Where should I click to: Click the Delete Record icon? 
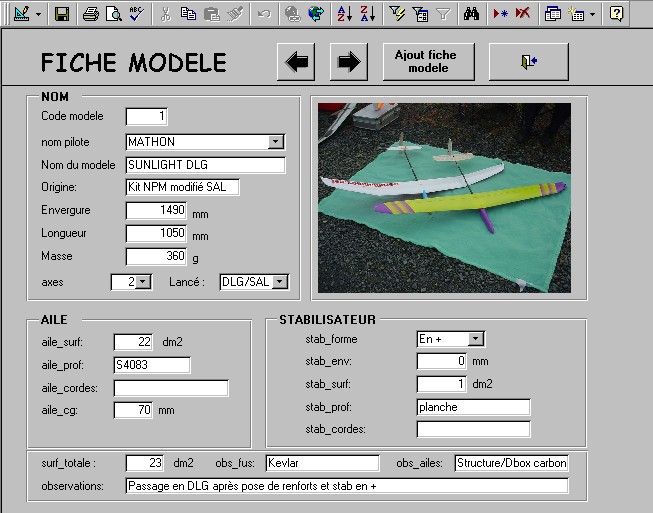tap(523, 14)
